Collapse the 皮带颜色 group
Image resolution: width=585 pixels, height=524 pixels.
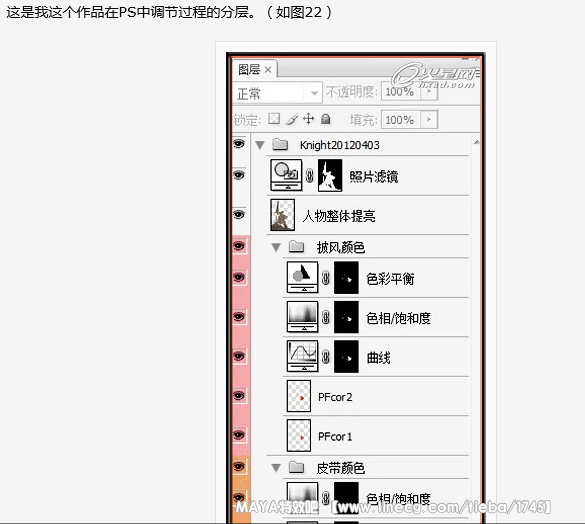tap(276, 468)
